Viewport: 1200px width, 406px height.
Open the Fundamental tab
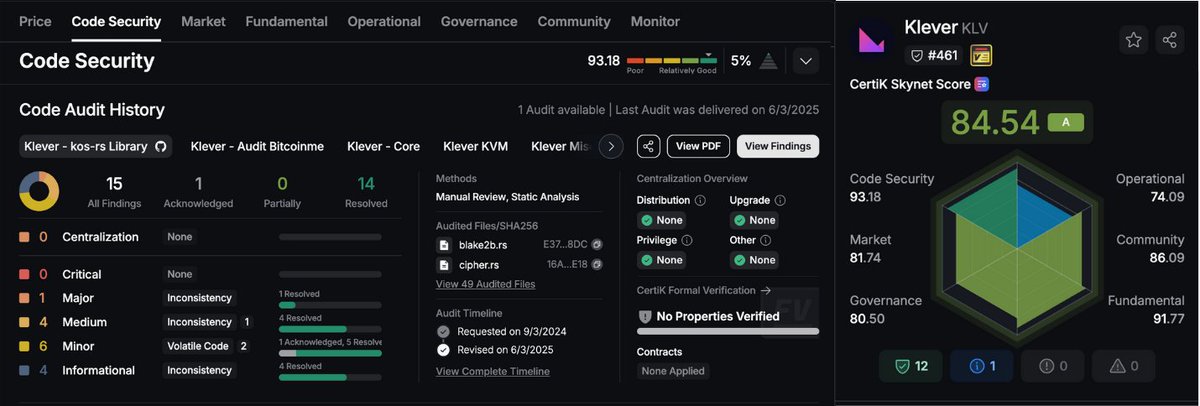tap(286, 21)
